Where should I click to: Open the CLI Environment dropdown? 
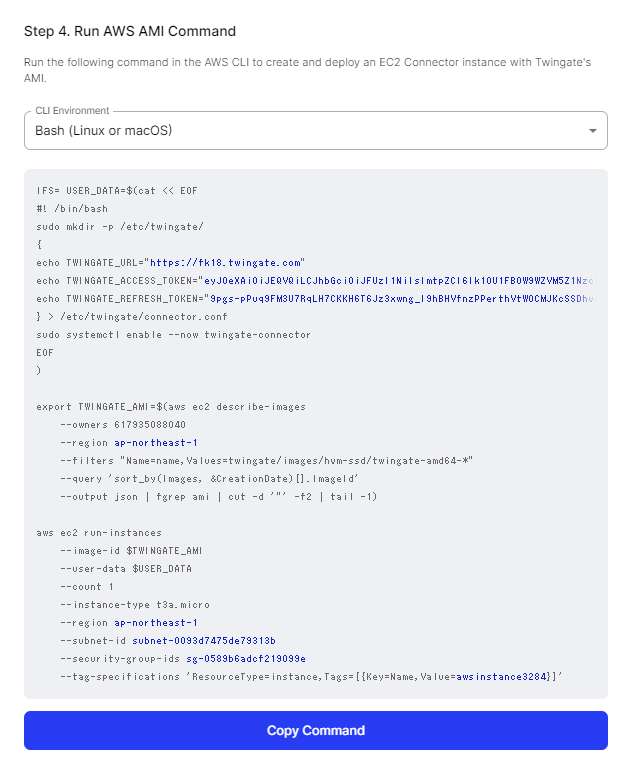tap(316, 131)
